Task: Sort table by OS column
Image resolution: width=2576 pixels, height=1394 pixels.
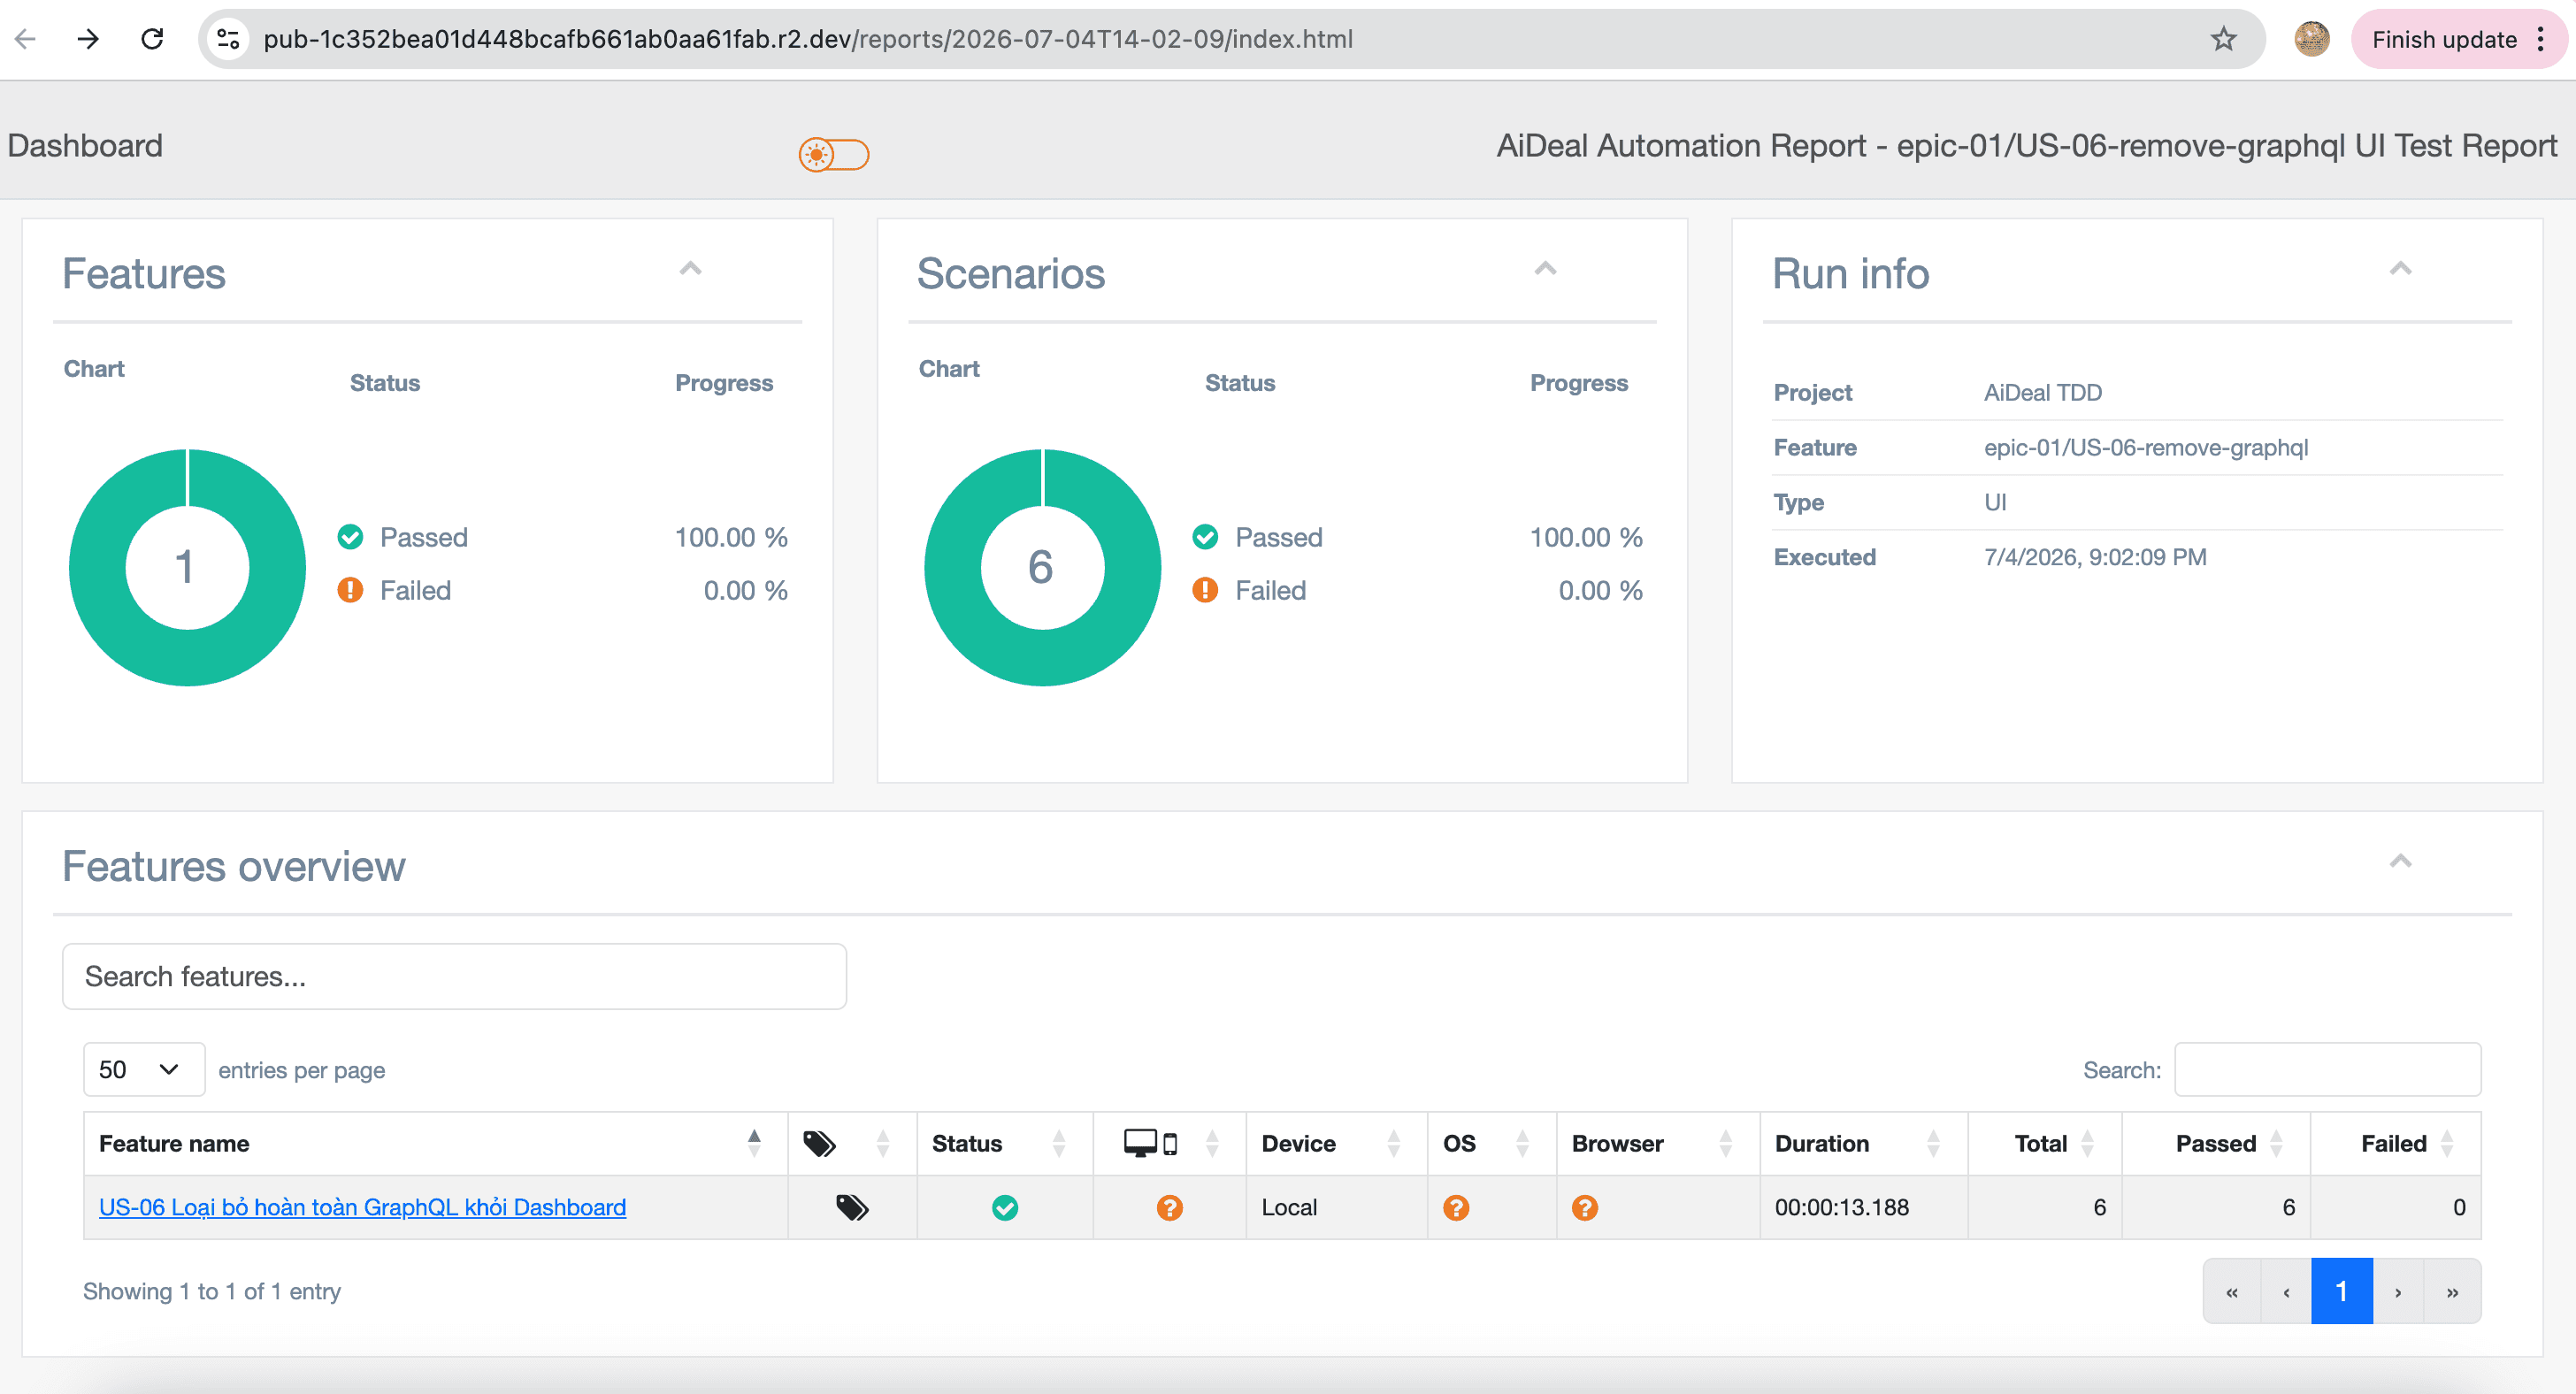Action: pyautogui.click(x=1491, y=1143)
